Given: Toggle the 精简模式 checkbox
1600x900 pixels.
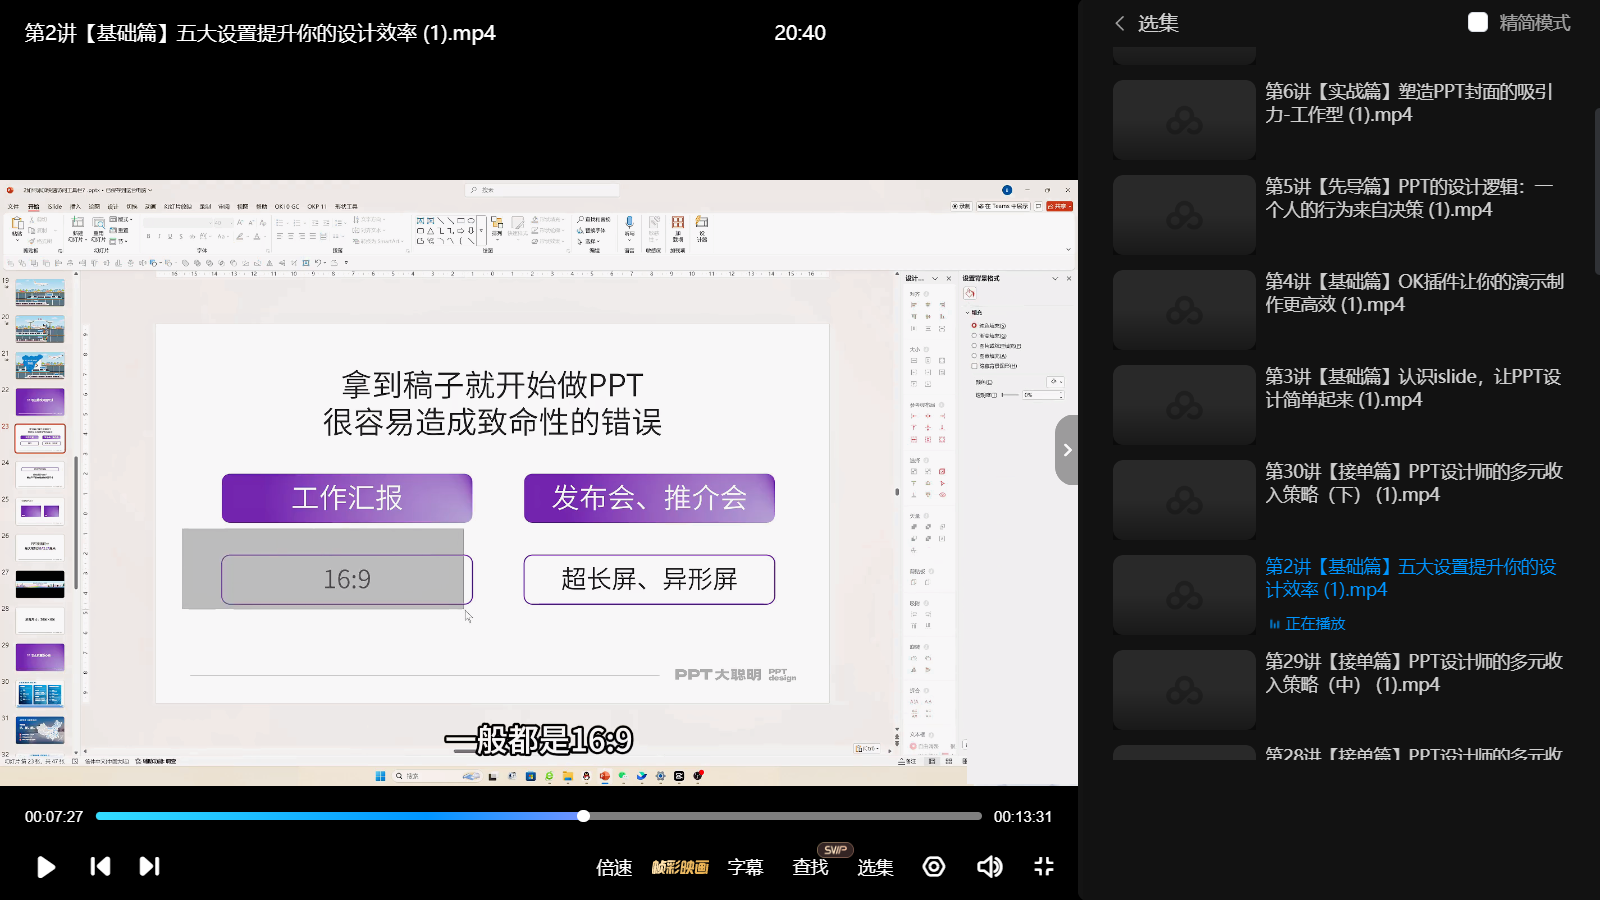Looking at the screenshot, I should pos(1478,22).
